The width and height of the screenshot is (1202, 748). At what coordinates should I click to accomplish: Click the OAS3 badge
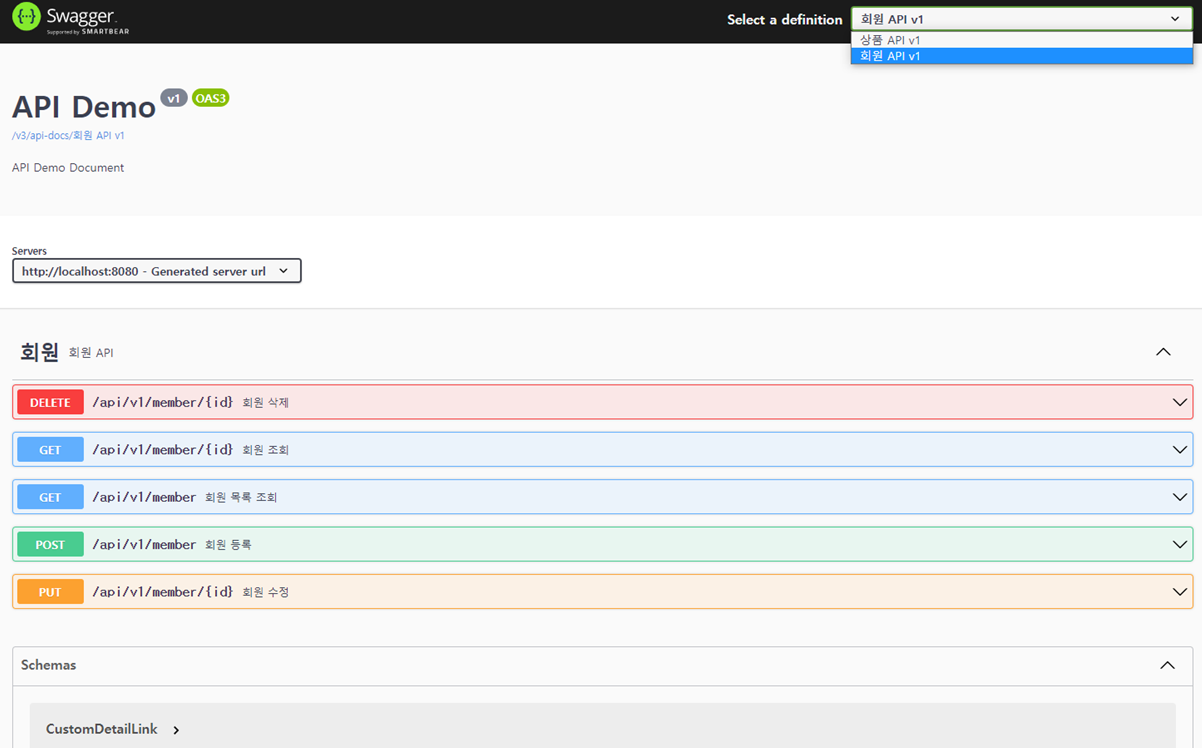coord(211,98)
